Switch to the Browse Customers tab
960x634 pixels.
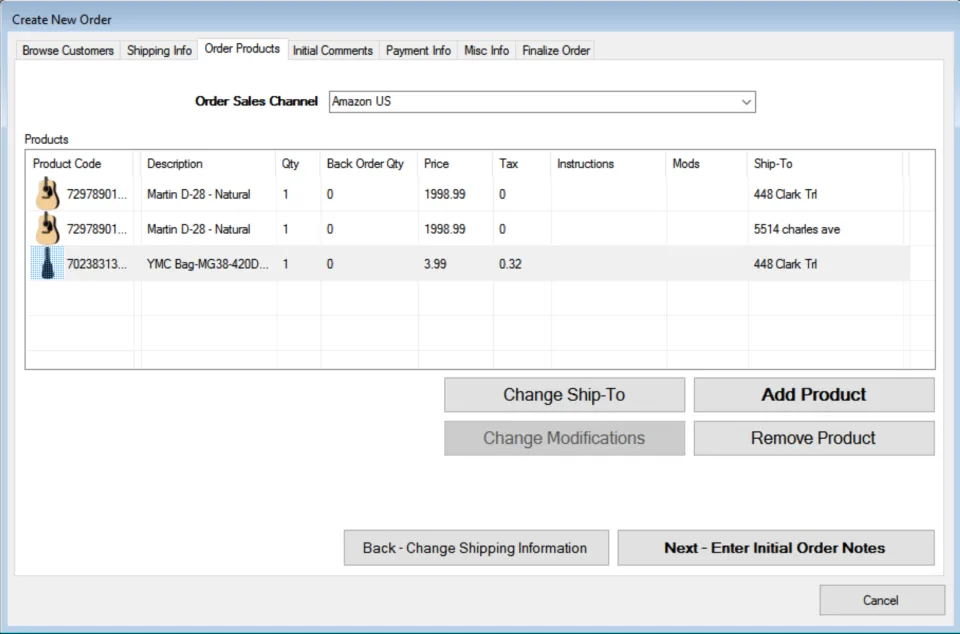[x=68, y=50]
